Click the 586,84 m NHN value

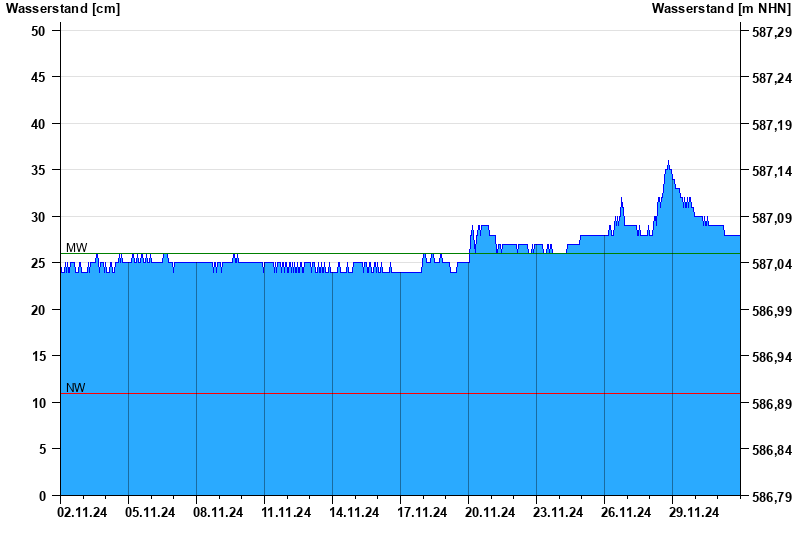tap(772, 451)
